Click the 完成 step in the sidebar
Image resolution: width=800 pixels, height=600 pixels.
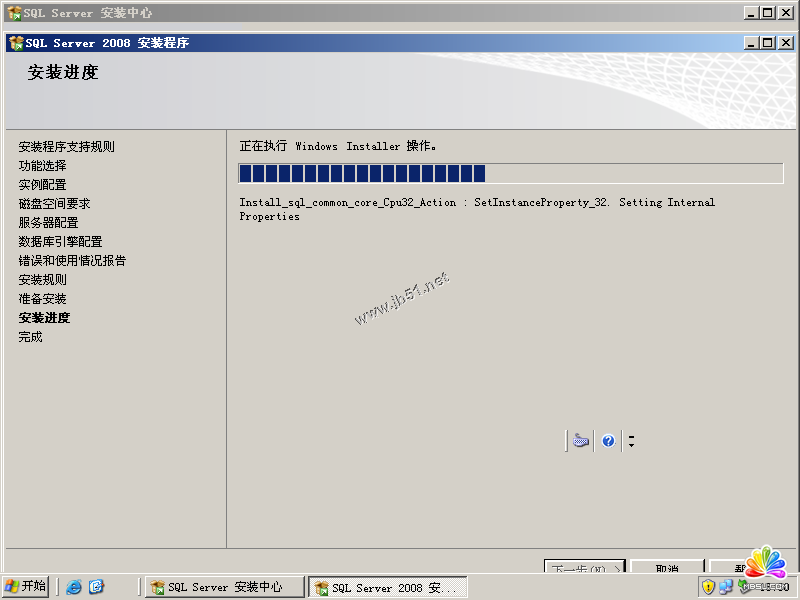click(31, 337)
